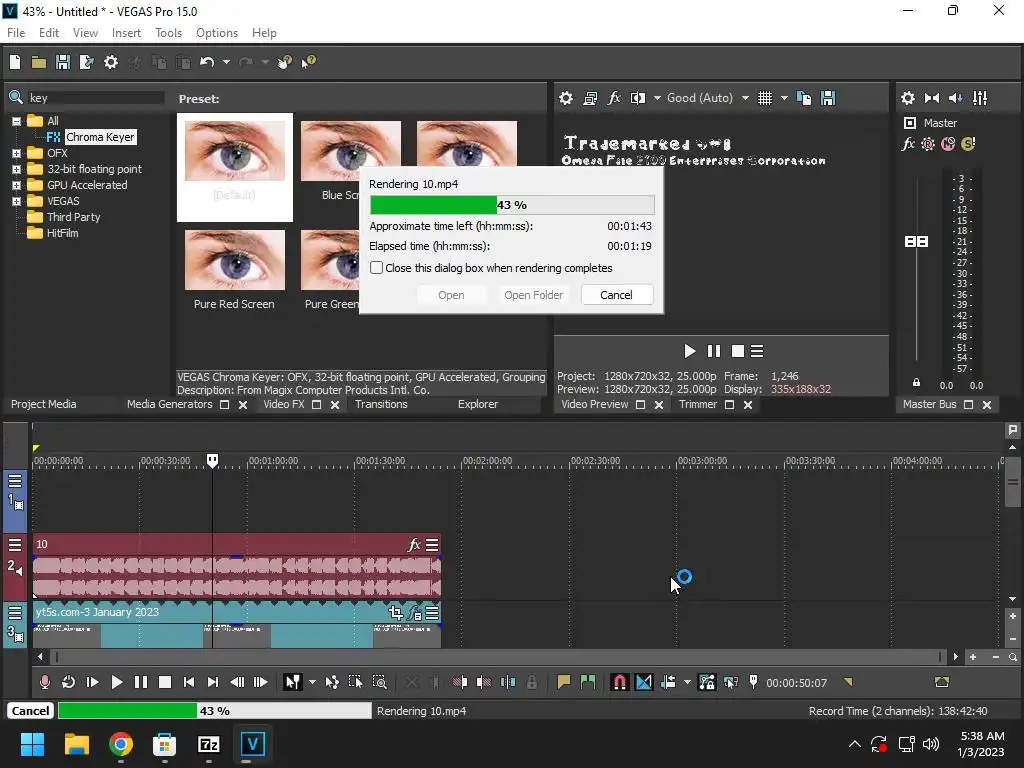Screen dimensions: 1024x768
Task: Stop playback in the transport bar
Action: coord(165,682)
